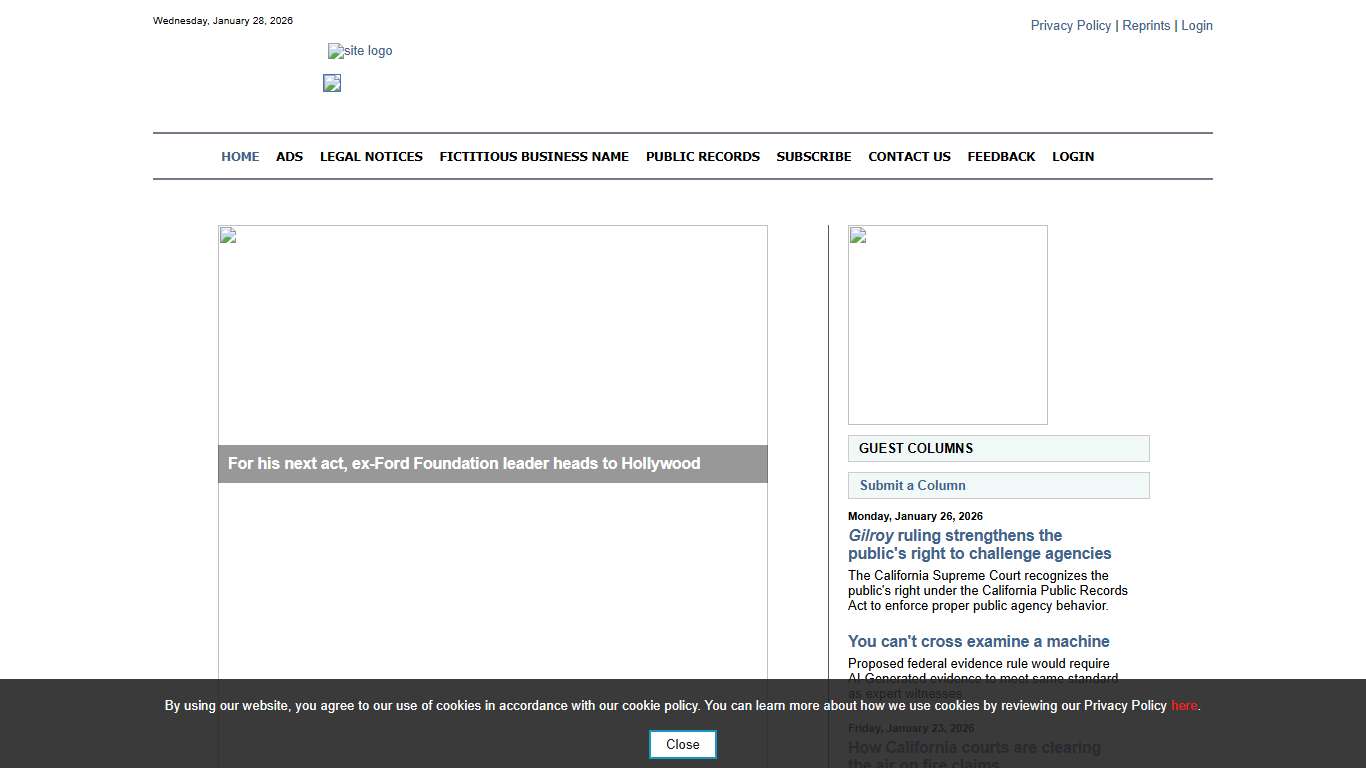
Task: Go to the Ads menu item
Action: tap(289, 157)
